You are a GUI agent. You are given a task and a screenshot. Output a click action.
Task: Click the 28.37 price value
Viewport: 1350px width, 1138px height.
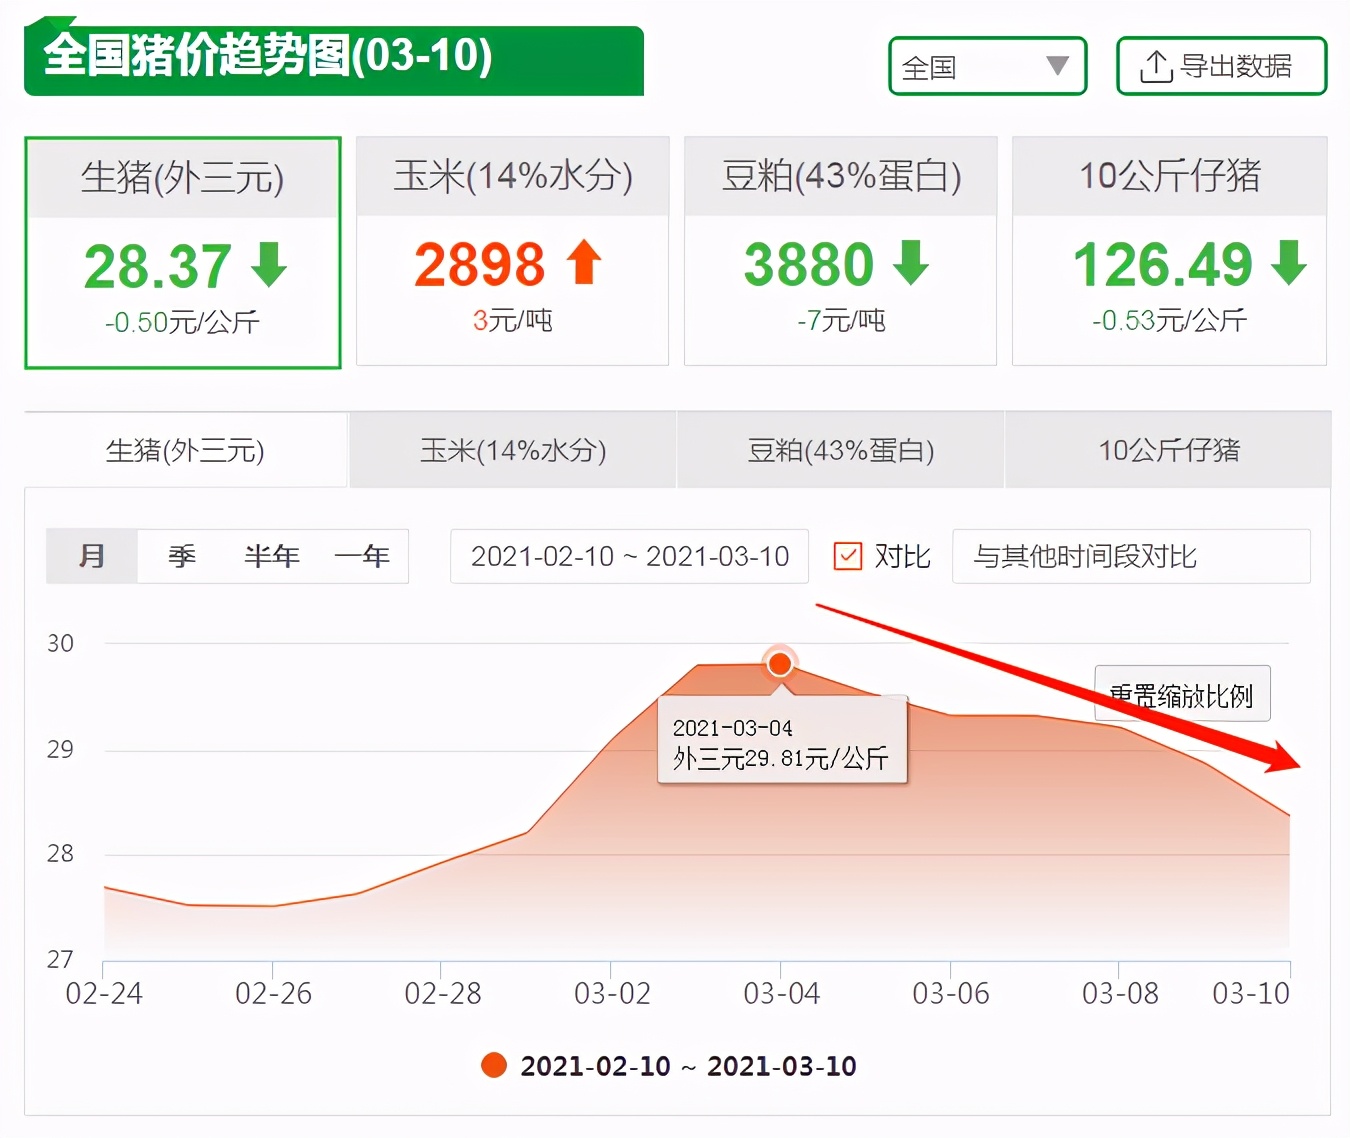(x=158, y=266)
